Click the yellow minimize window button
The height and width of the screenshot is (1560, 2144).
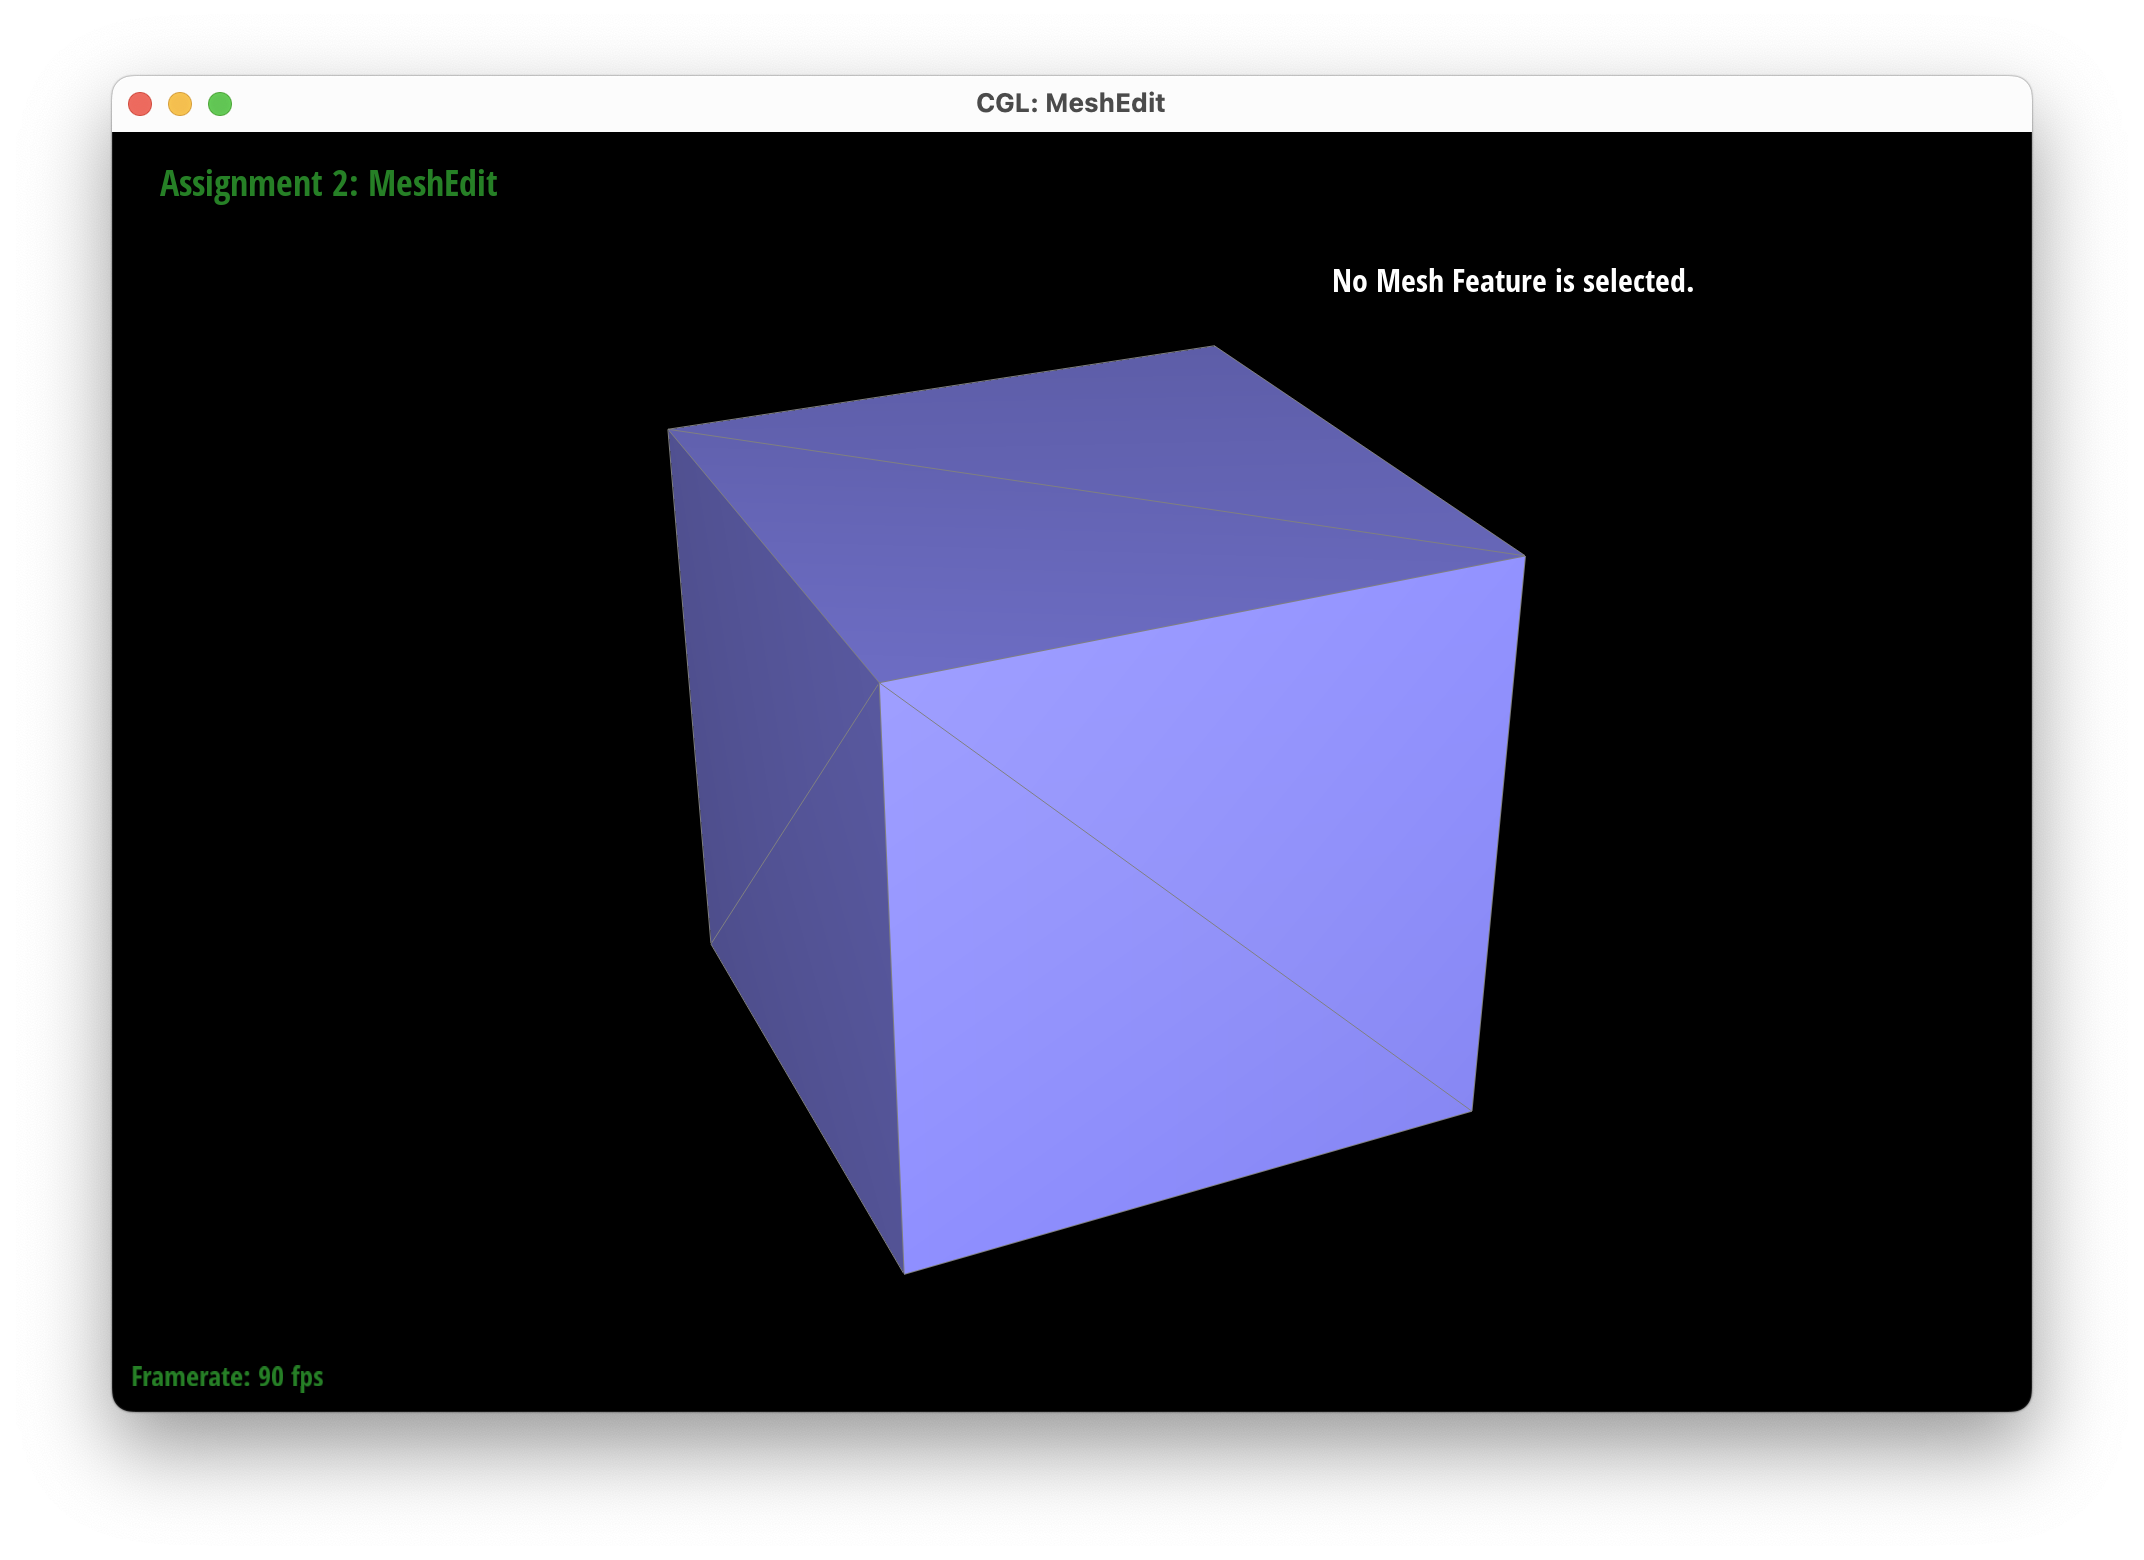coord(180,104)
